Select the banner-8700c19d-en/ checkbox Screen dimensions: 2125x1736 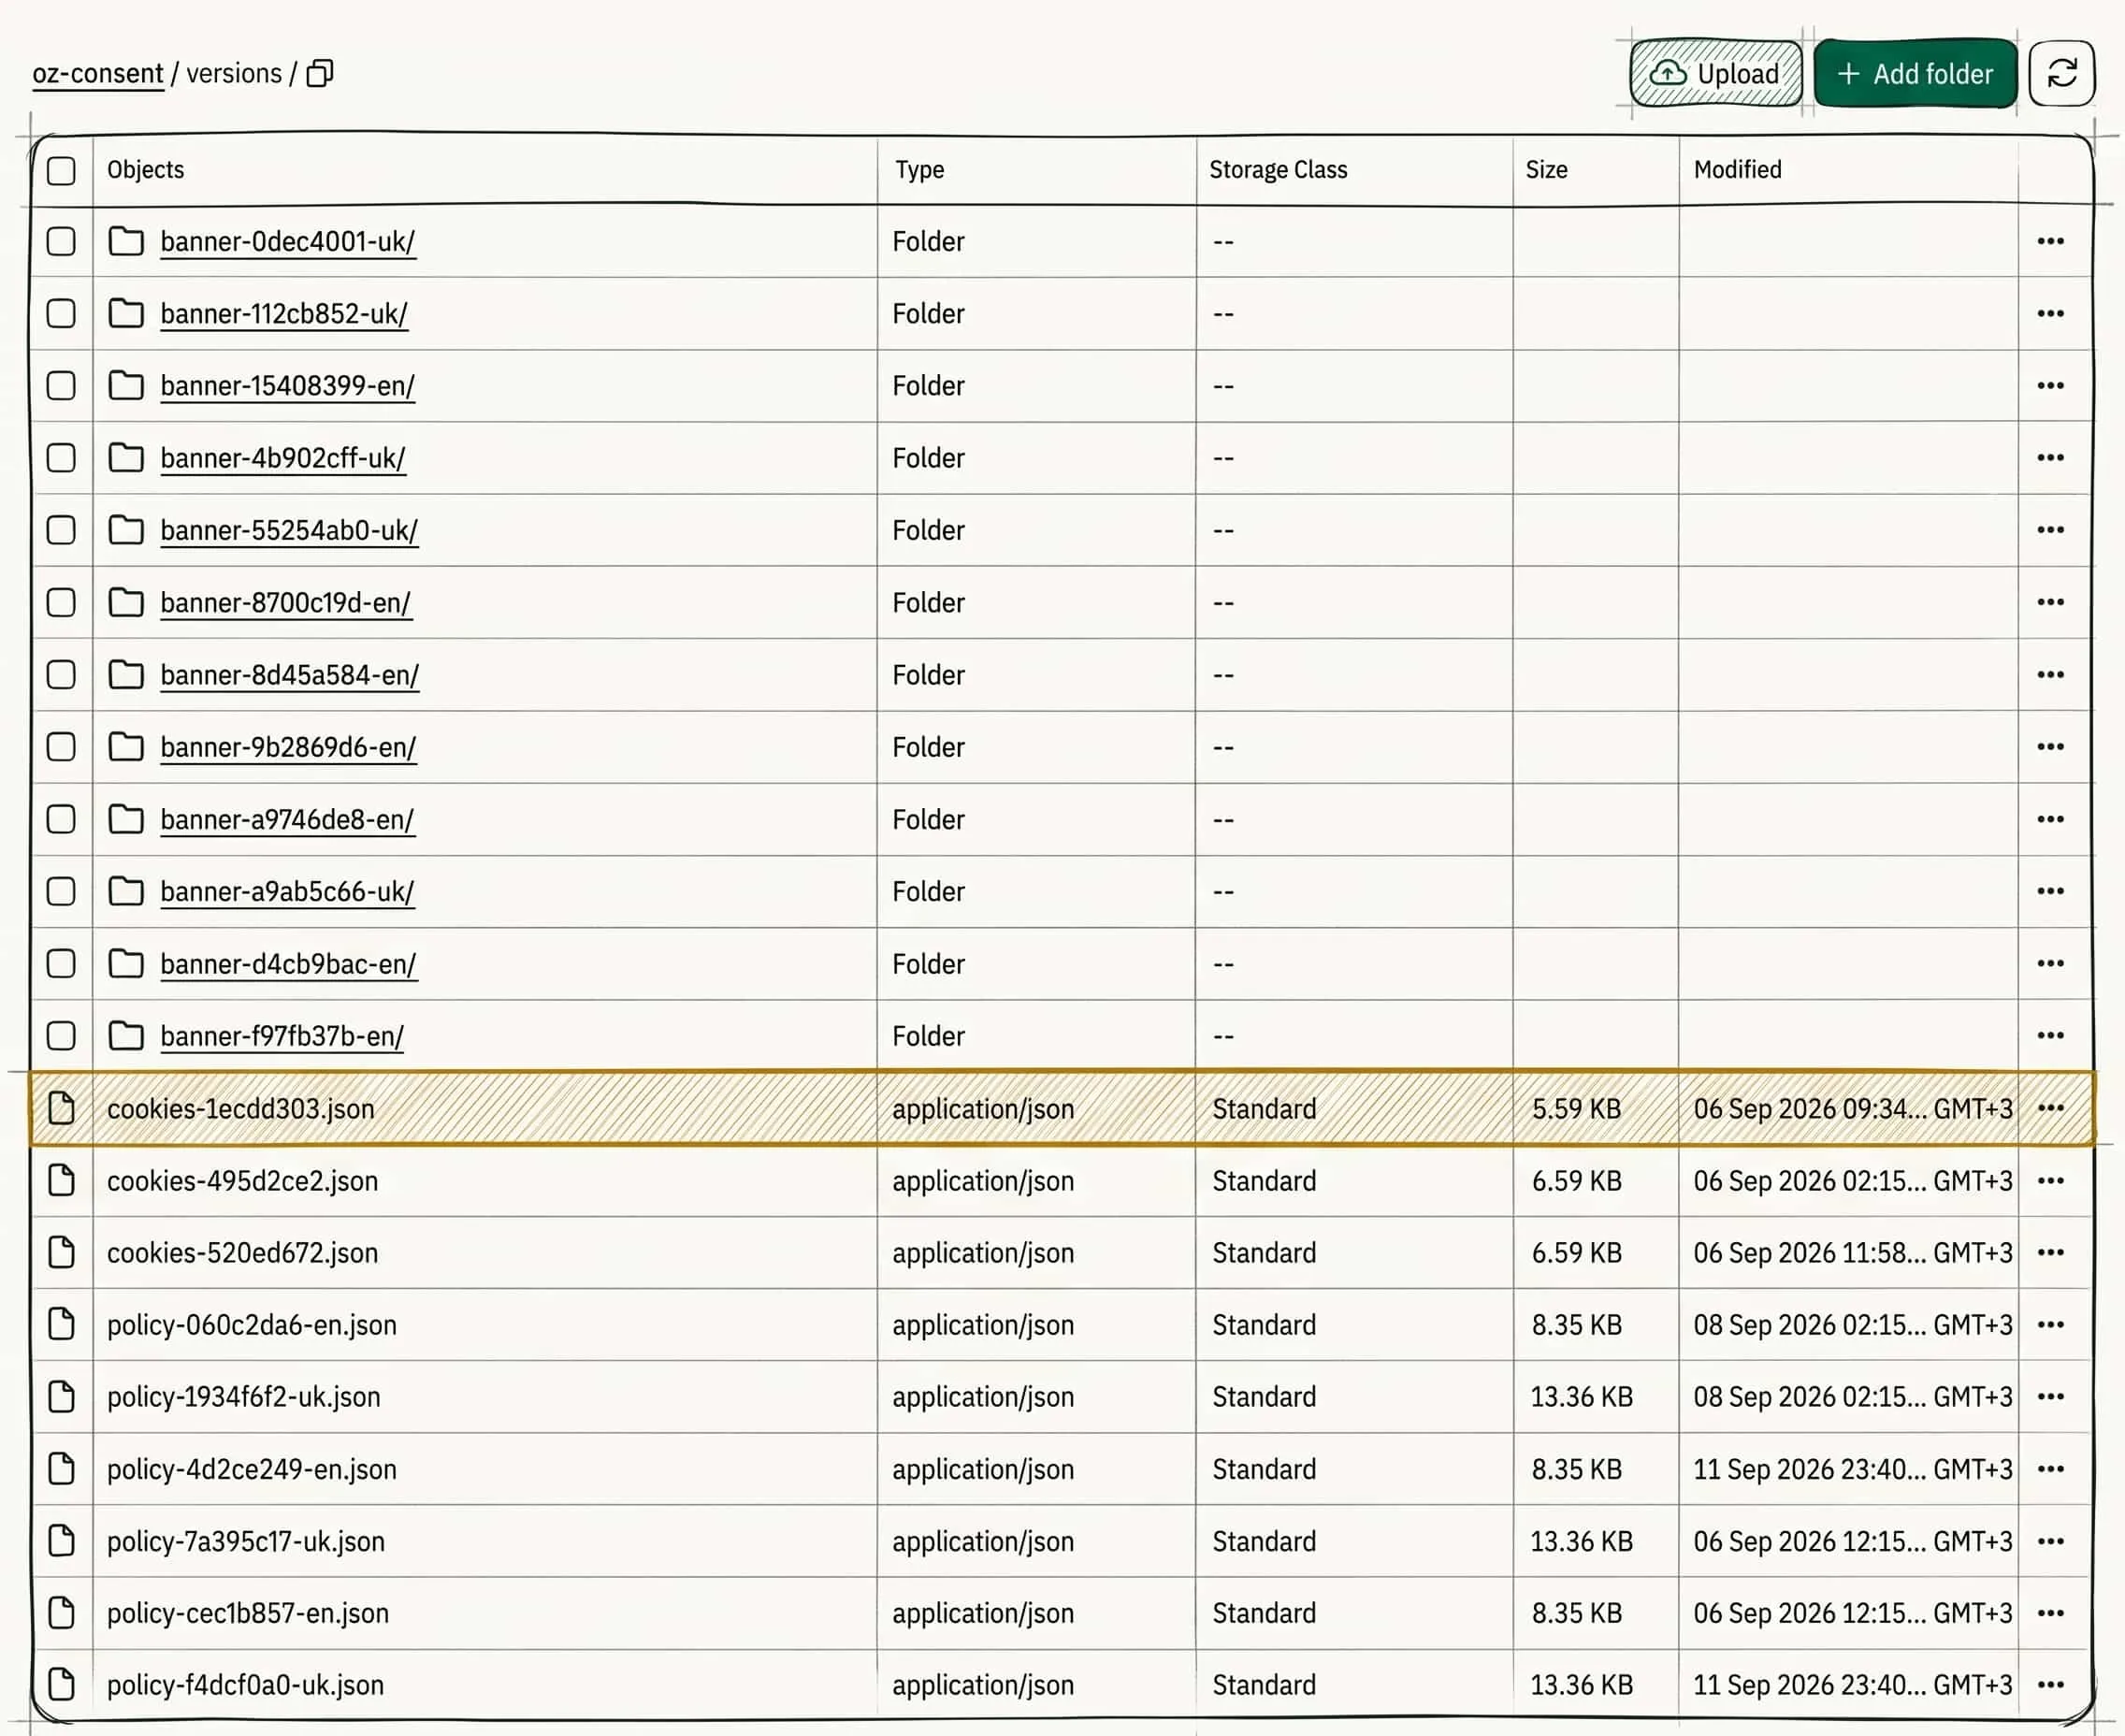(61, 602)
